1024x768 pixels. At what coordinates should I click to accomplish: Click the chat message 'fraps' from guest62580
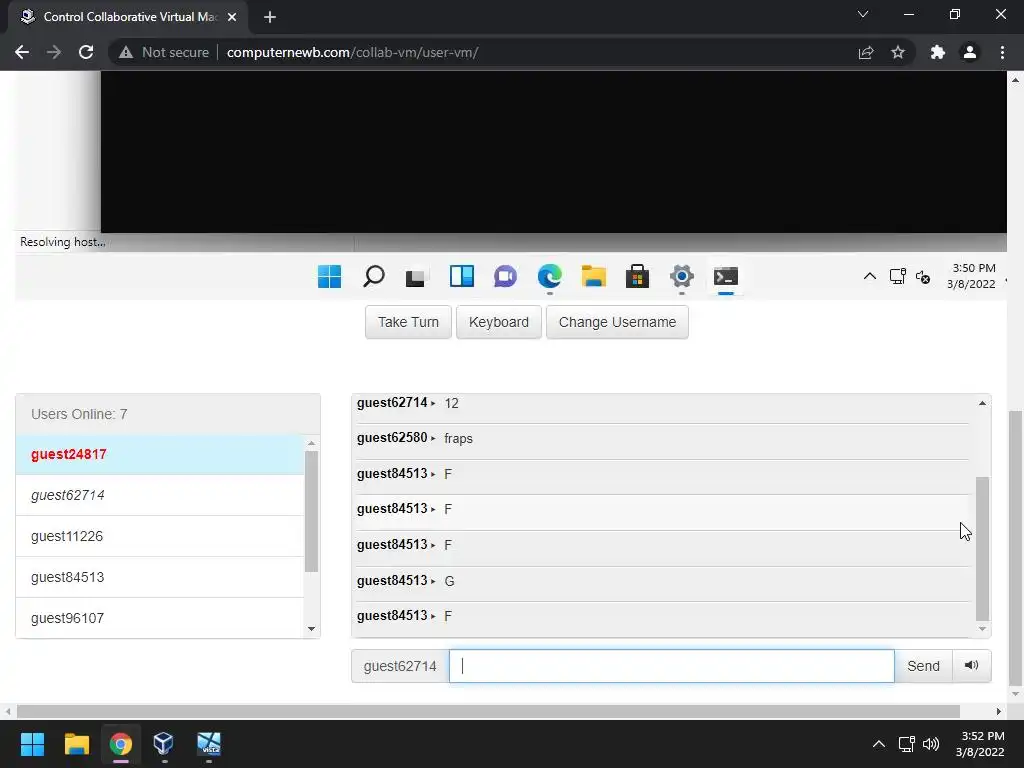[458, 438]
